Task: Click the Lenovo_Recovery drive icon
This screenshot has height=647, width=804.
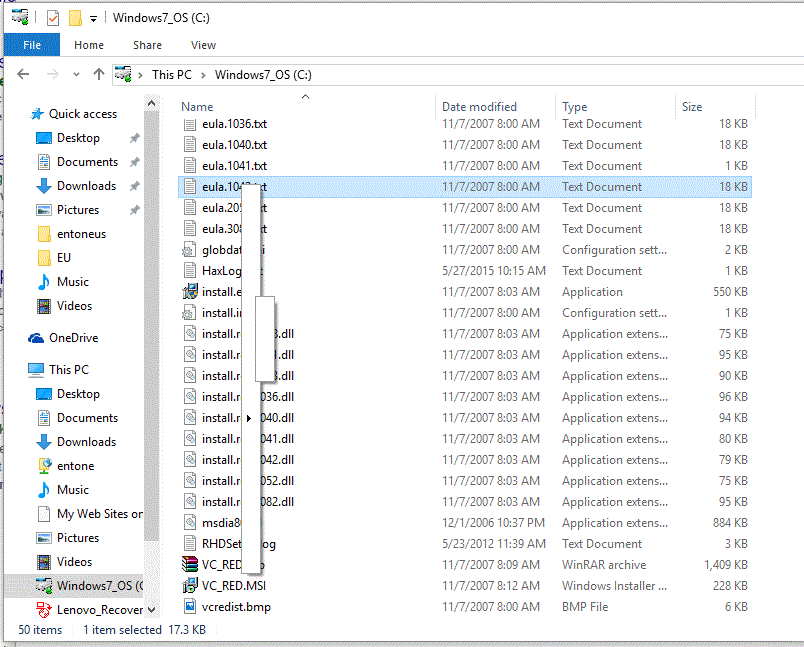Action: pos(44,610)
